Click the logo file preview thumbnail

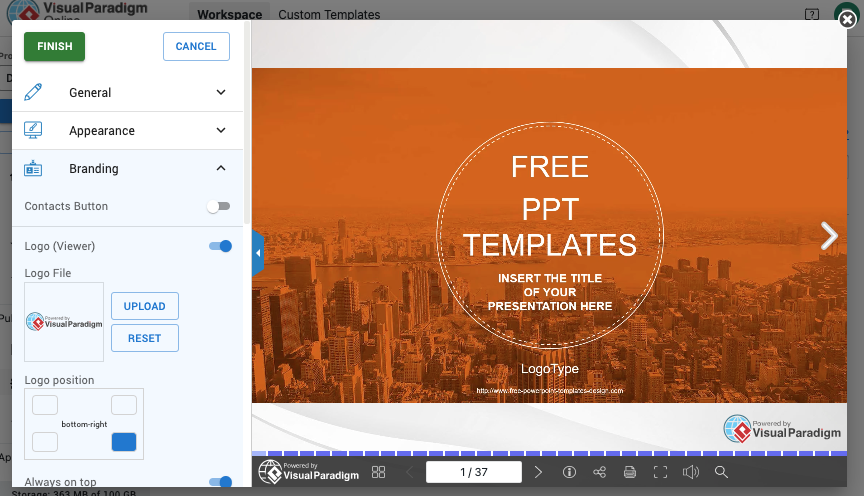coord(64,322)
